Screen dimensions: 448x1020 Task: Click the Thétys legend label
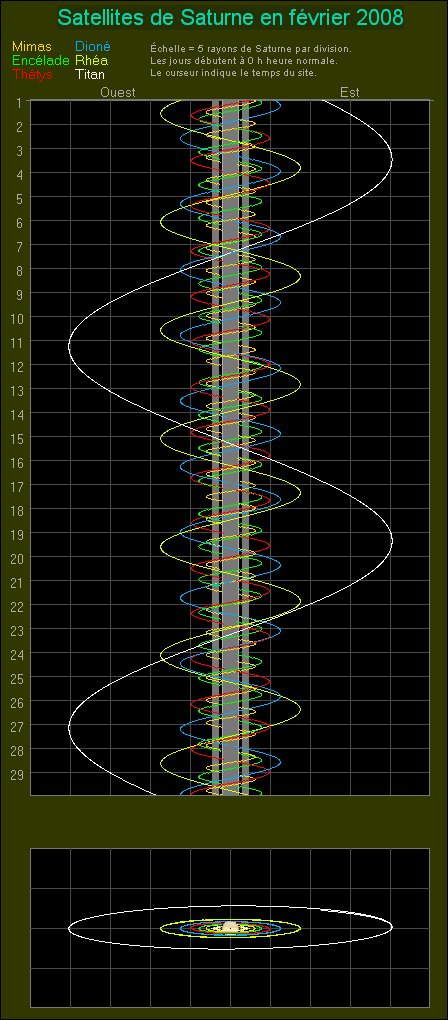point(33,75)
